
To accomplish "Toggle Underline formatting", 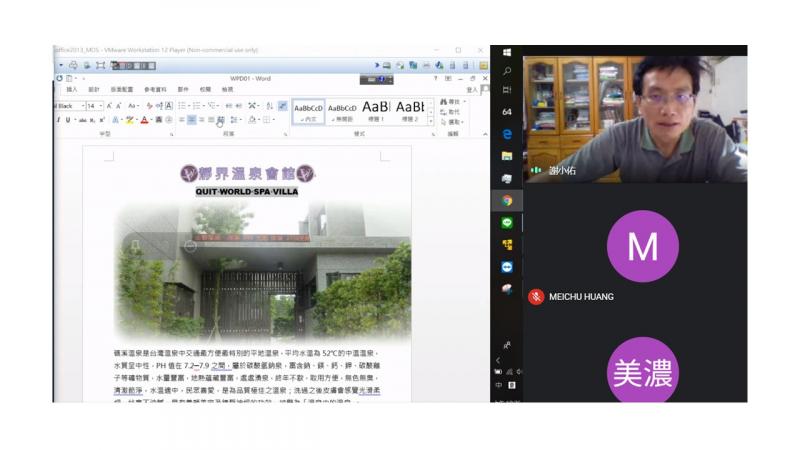I will pyautogui.click(x=67, y=120).
